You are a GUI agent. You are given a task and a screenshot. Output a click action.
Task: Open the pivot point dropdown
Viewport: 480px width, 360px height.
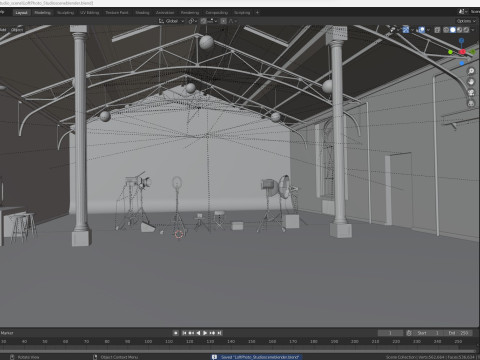click(192, 21)
